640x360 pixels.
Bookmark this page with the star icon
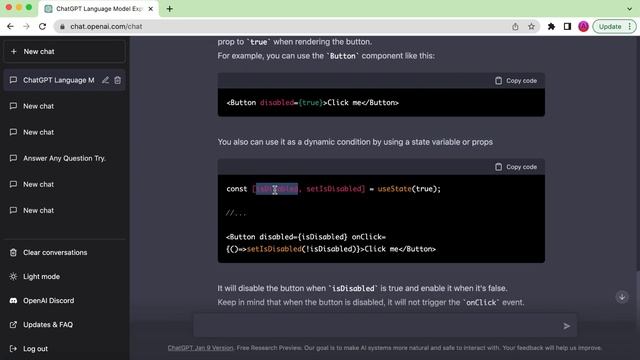[531, 27]
